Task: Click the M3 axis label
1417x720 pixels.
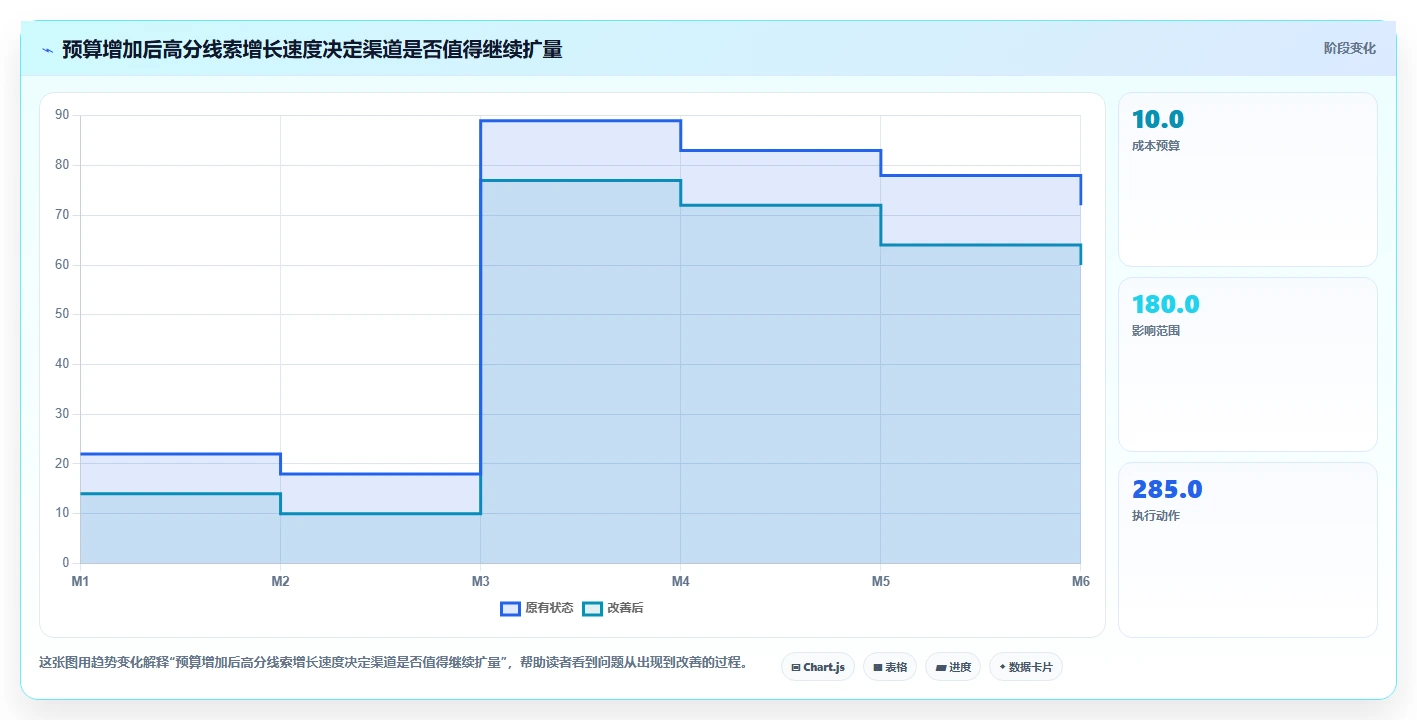Action: click(480, 581)
